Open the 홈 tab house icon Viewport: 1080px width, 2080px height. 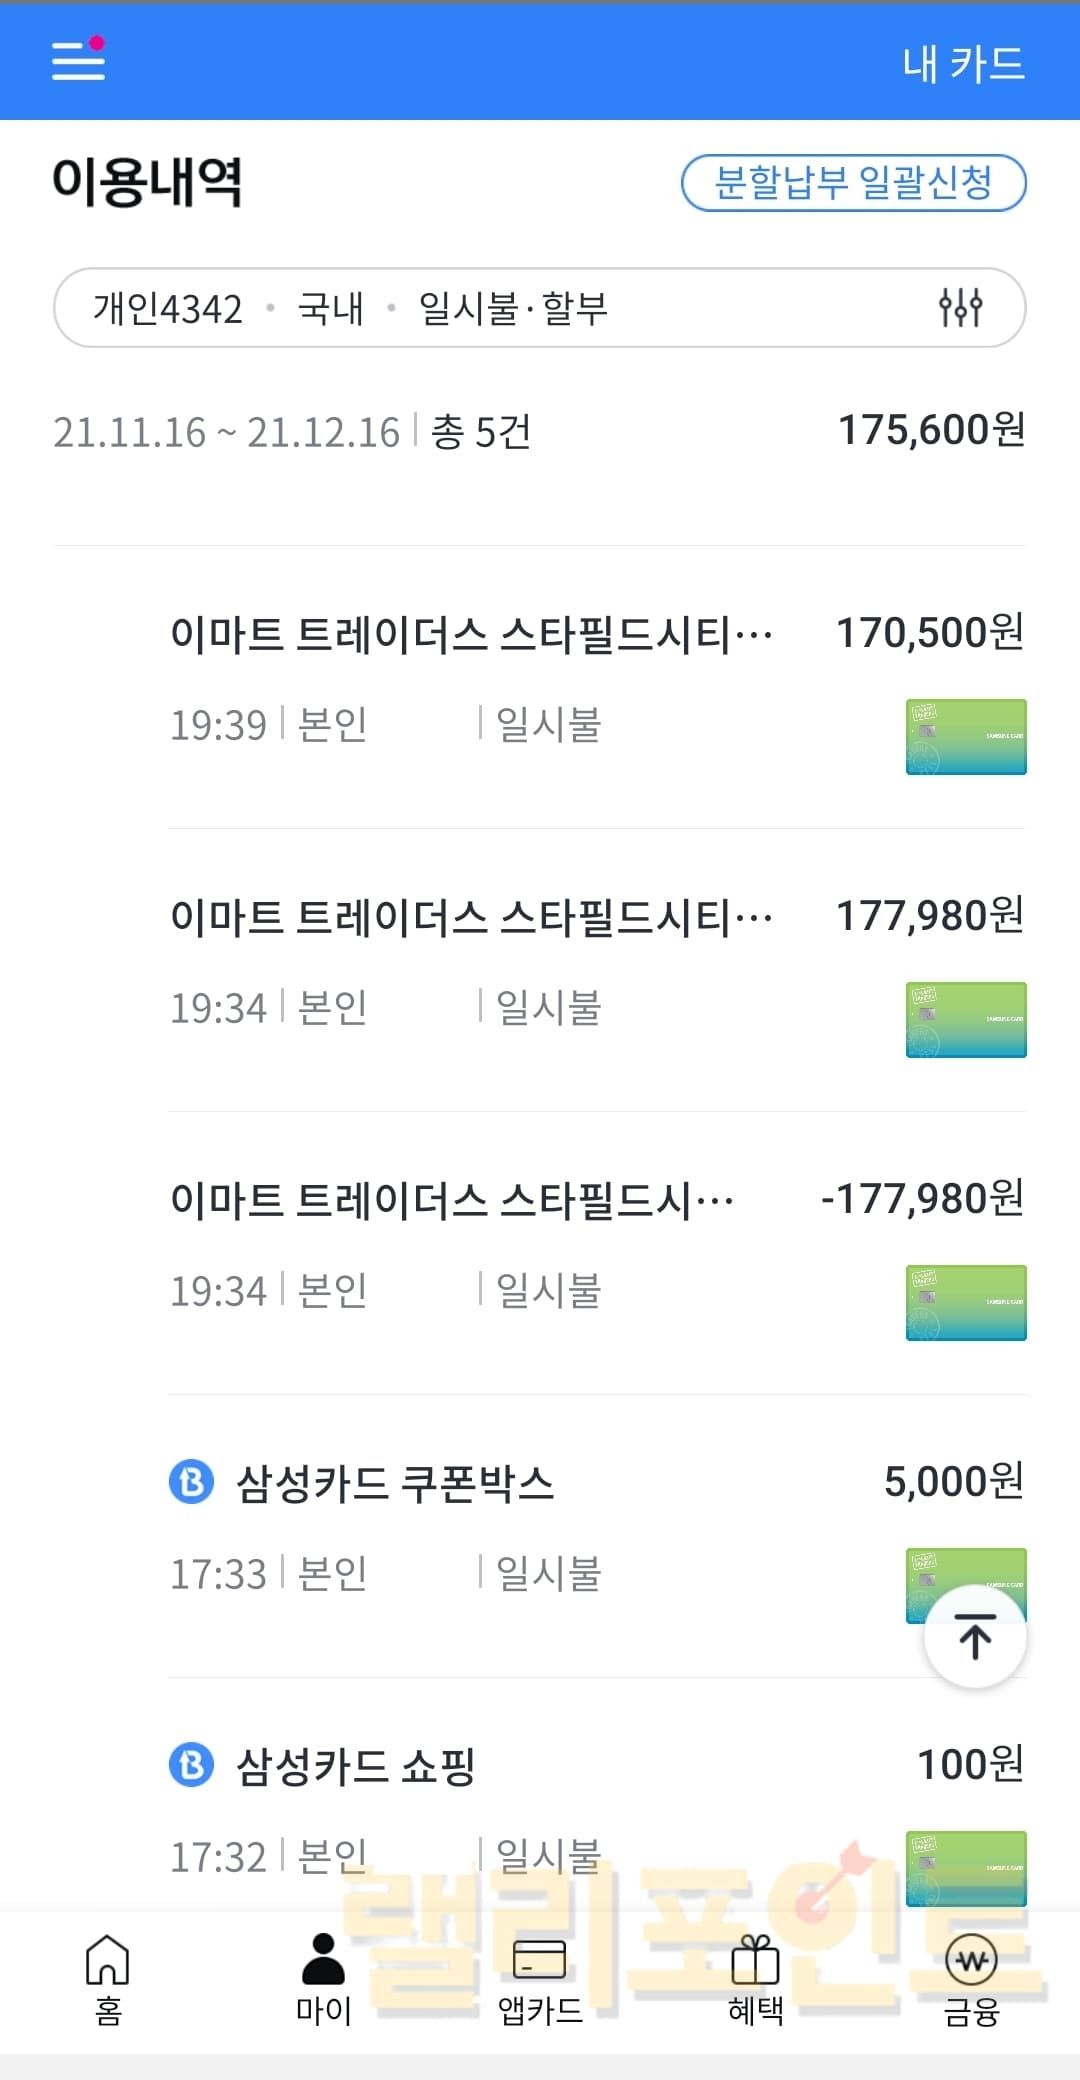pyautogui.click(x=108, y=1960)
